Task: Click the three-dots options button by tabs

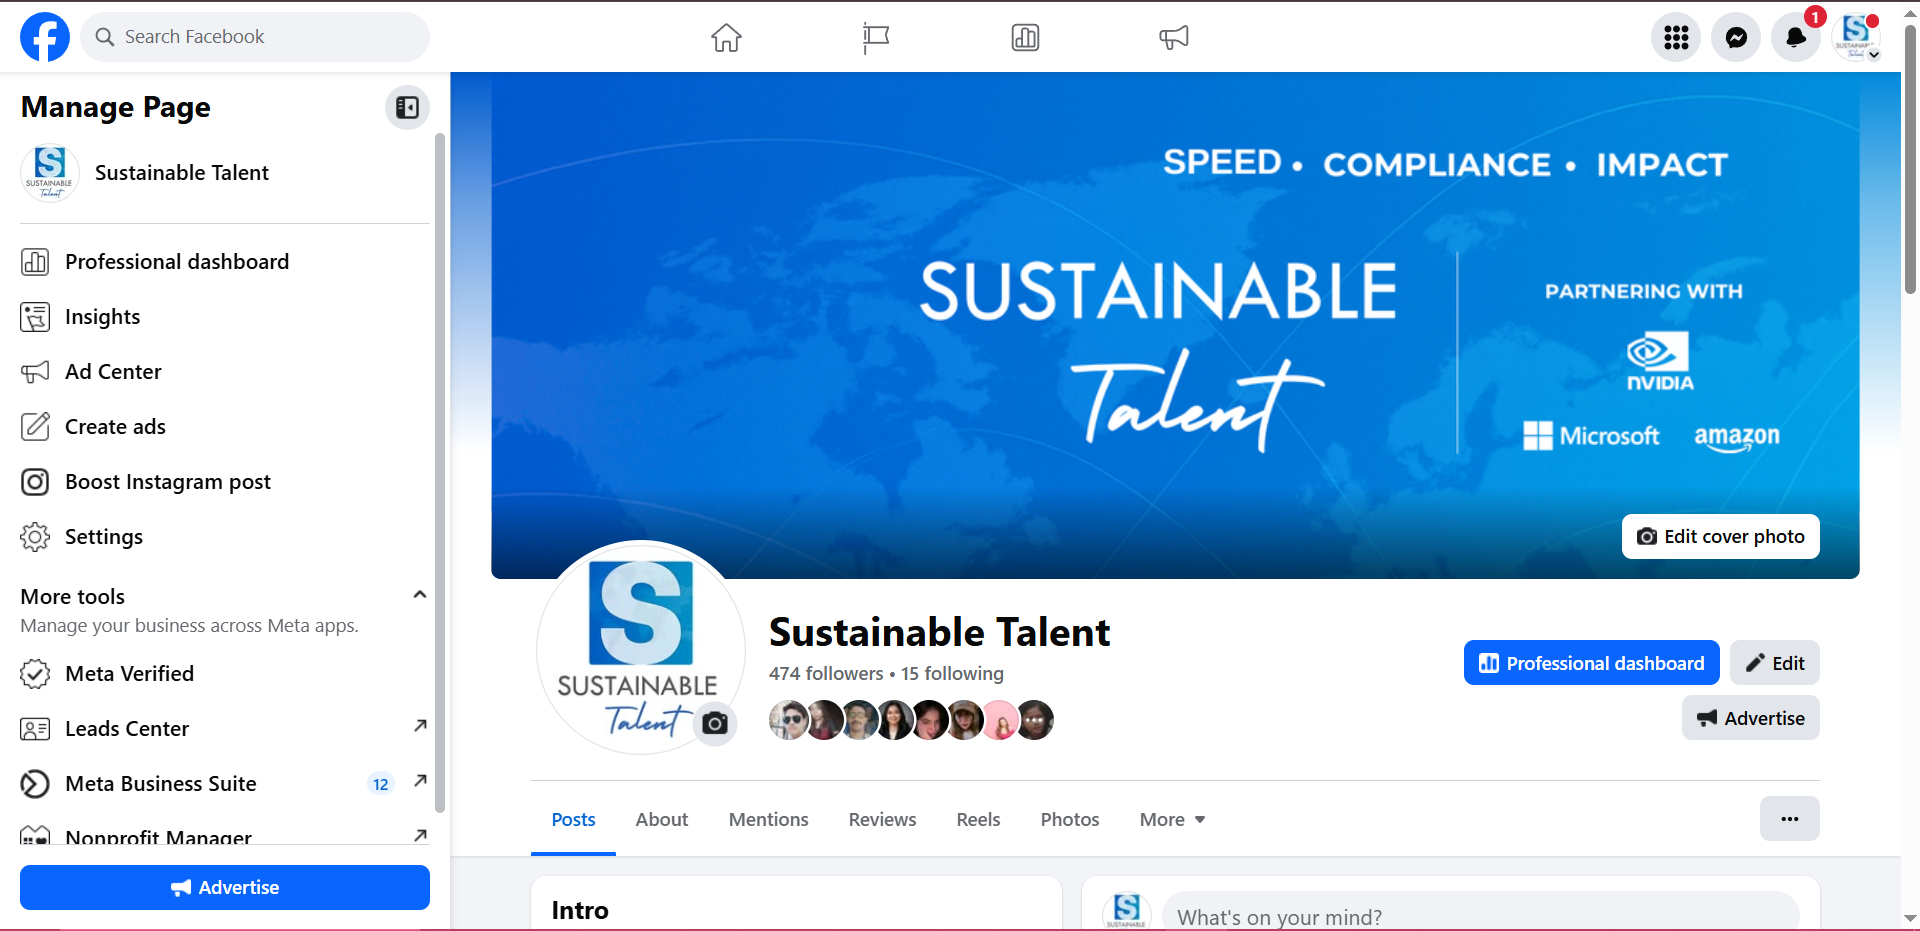Action: (1790, 819)
